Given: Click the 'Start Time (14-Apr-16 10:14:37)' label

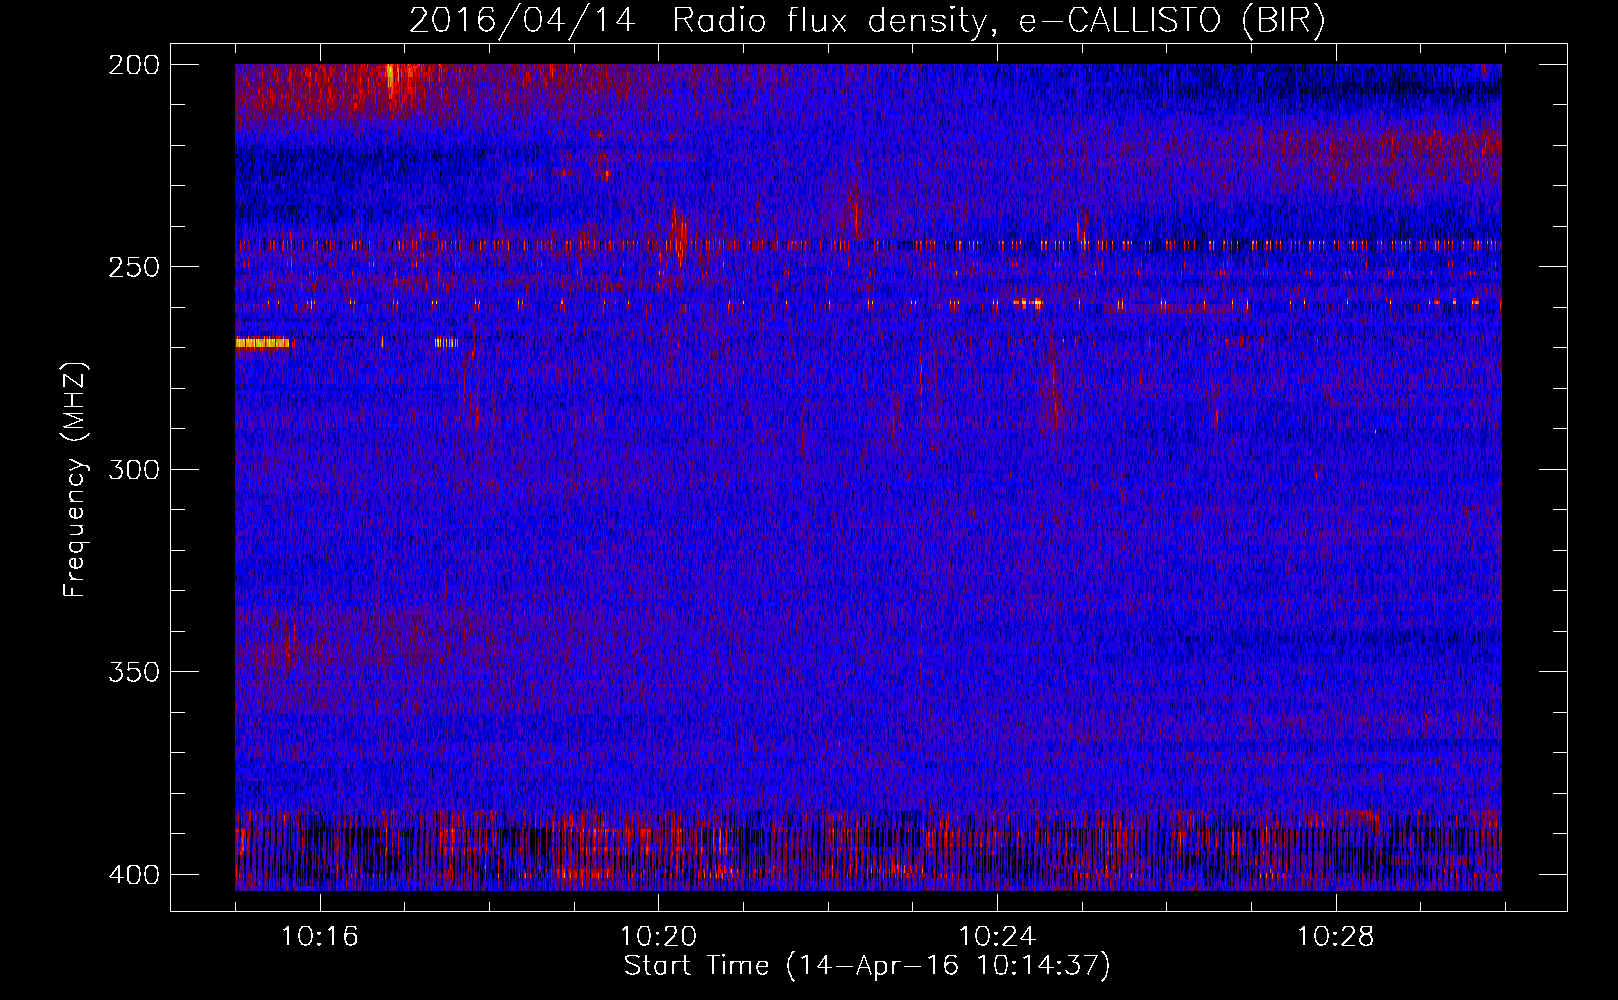Looking at the screenshot, I should 867,965.
